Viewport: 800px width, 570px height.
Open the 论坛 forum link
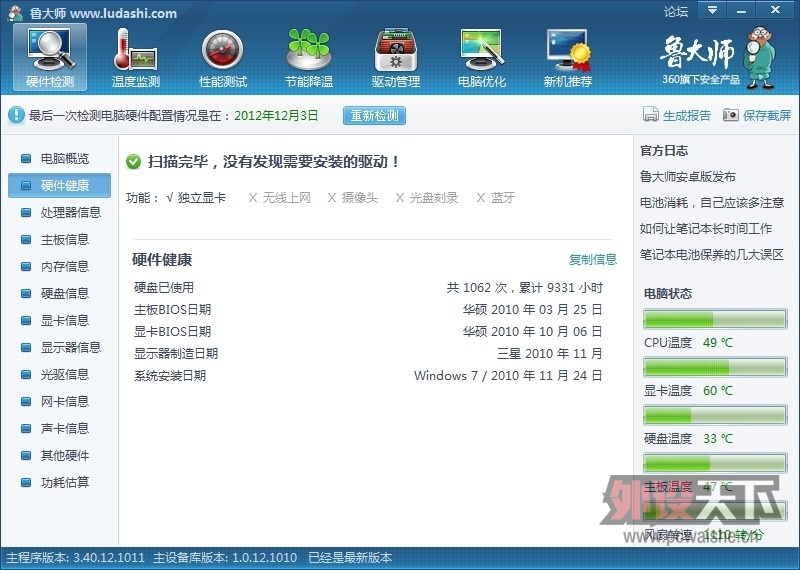tap(676, 11)
